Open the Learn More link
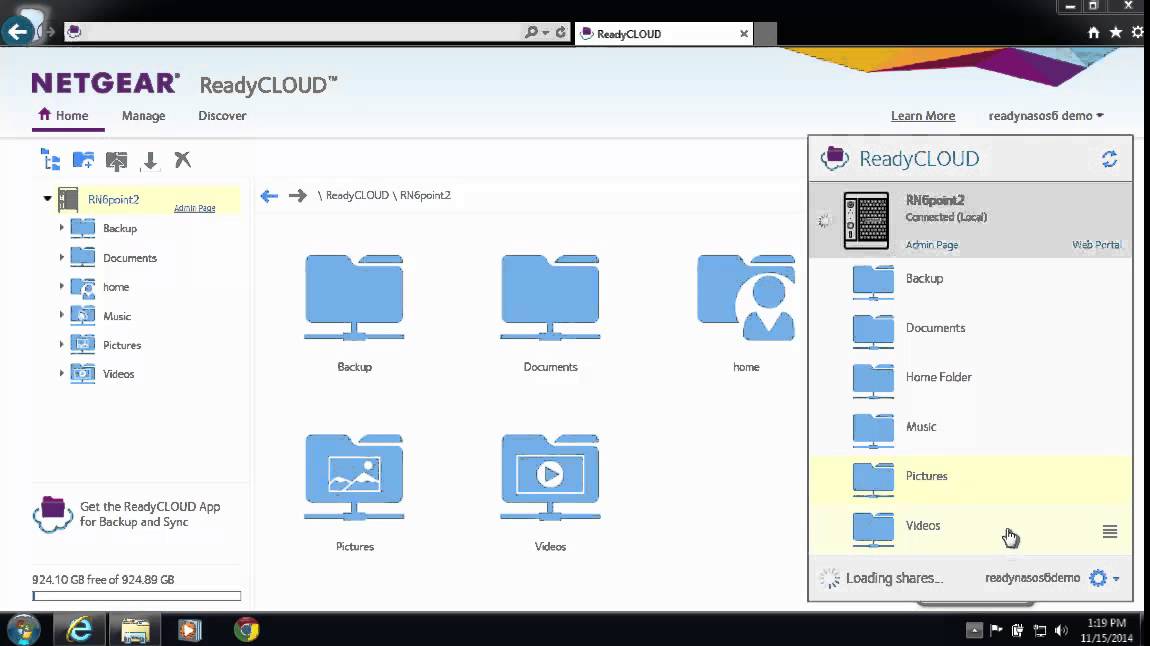Screen dimensions: 1150x646 pos(923,116)
